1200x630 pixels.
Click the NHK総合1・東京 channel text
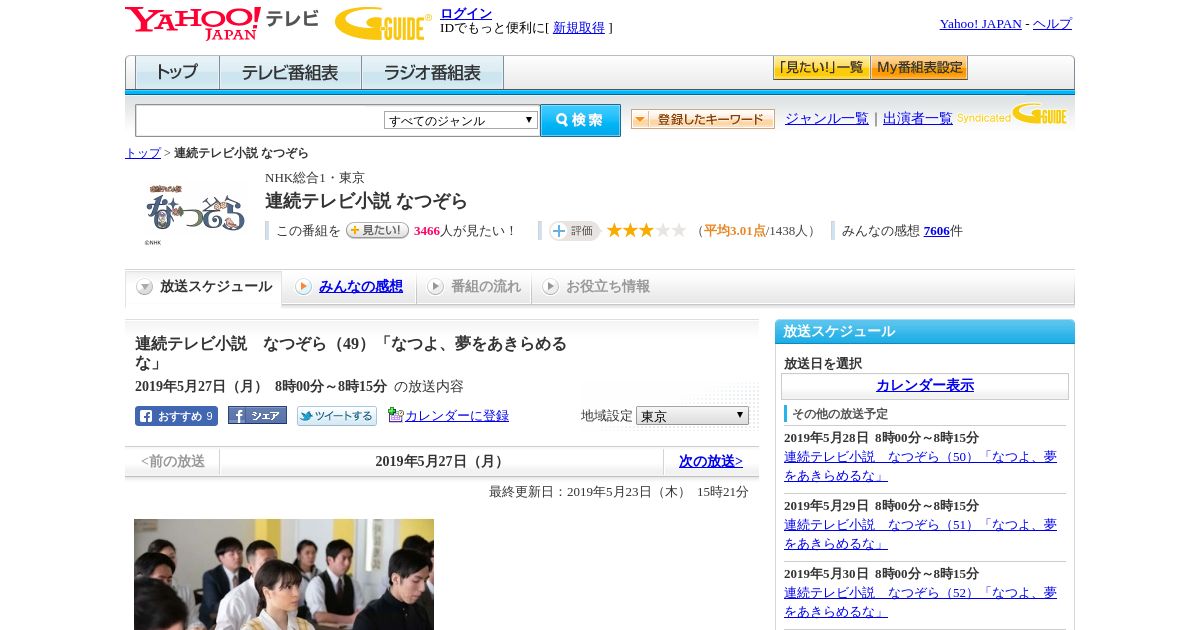pyautogui.click(x=314, y=178)
